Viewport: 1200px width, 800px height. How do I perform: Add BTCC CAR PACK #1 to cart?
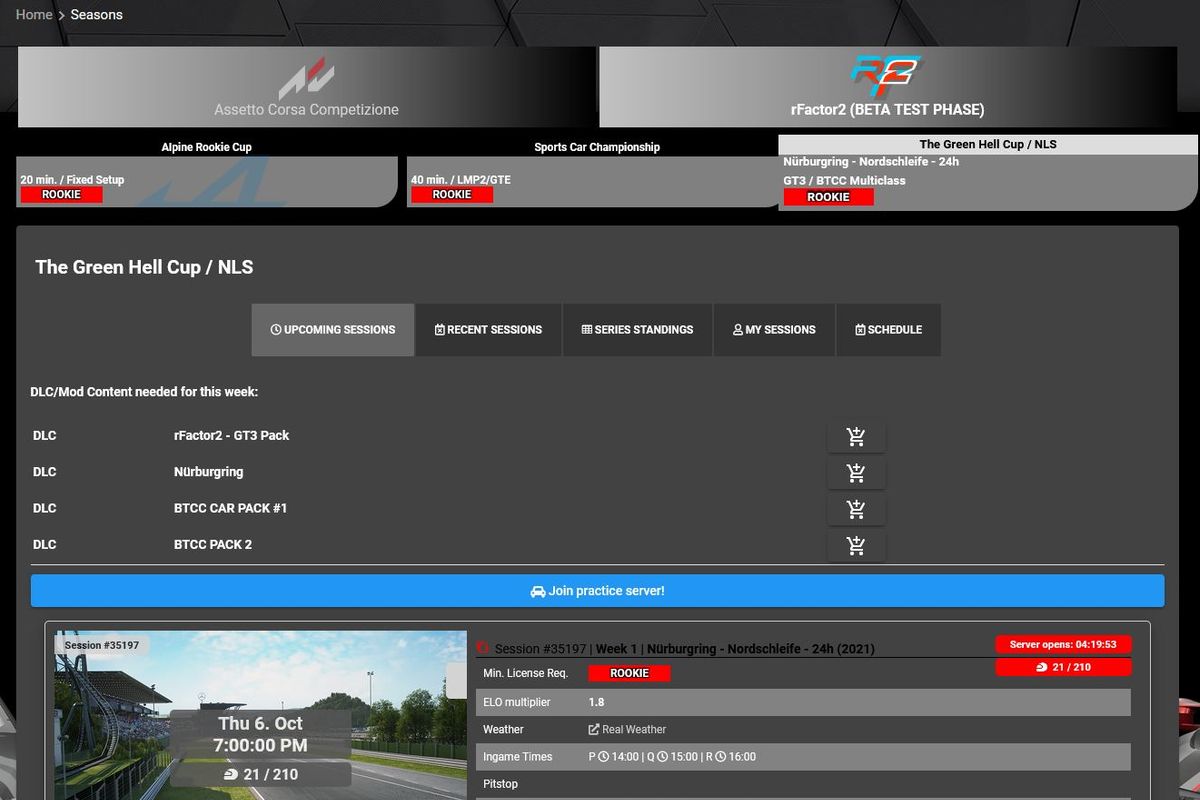856,508
